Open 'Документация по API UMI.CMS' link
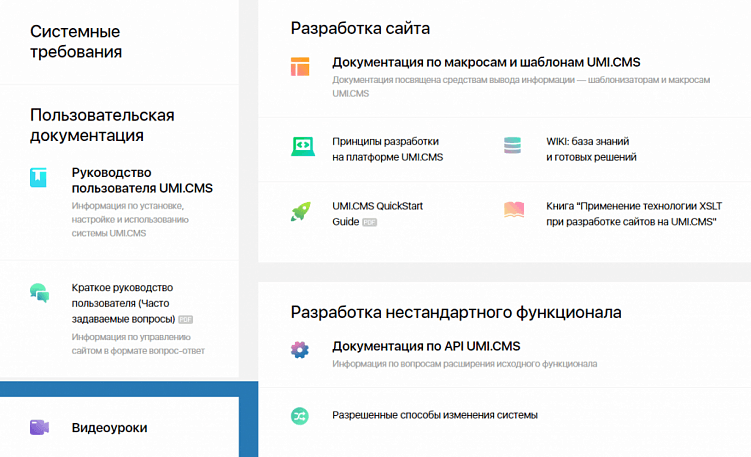 [x=426, y=346]
